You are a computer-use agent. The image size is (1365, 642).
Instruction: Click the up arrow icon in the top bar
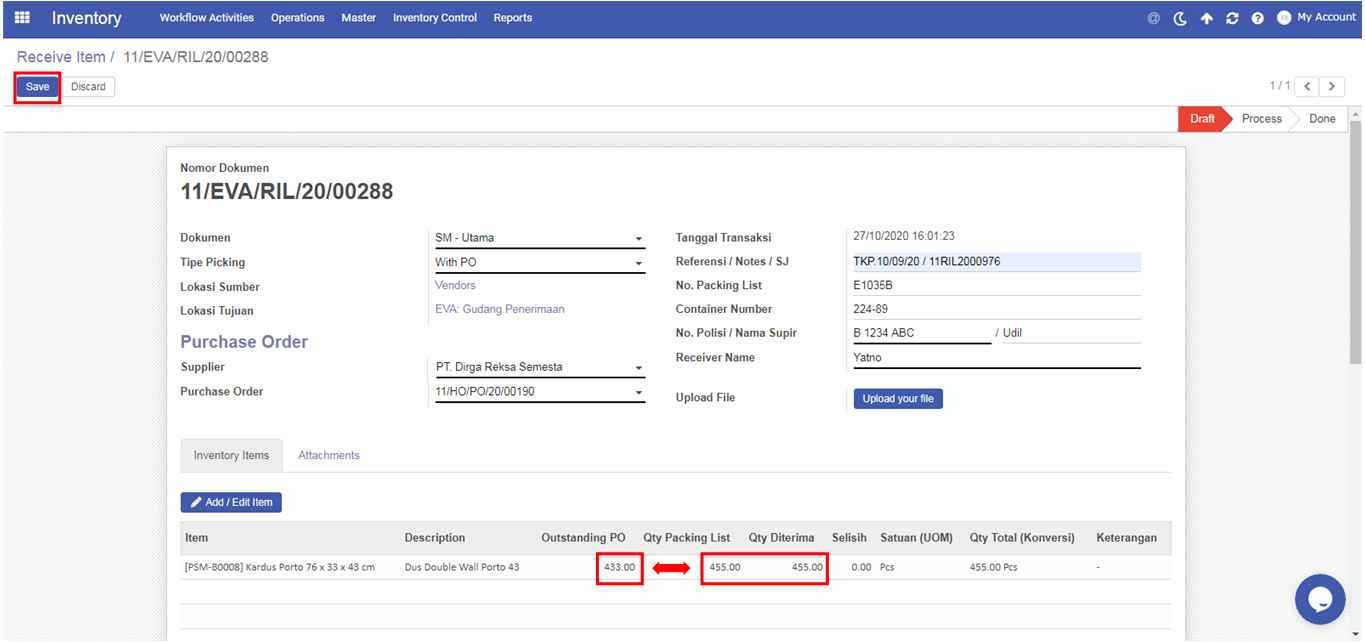click(x=1206, y=18)
